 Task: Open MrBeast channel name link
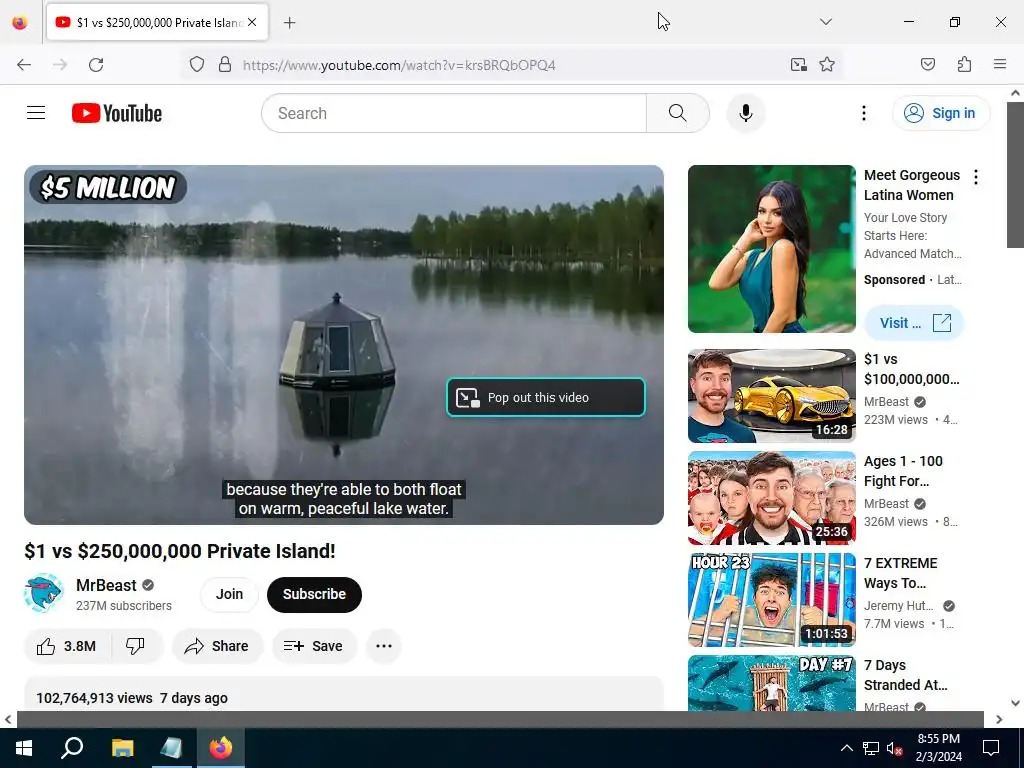coord(106,585)
